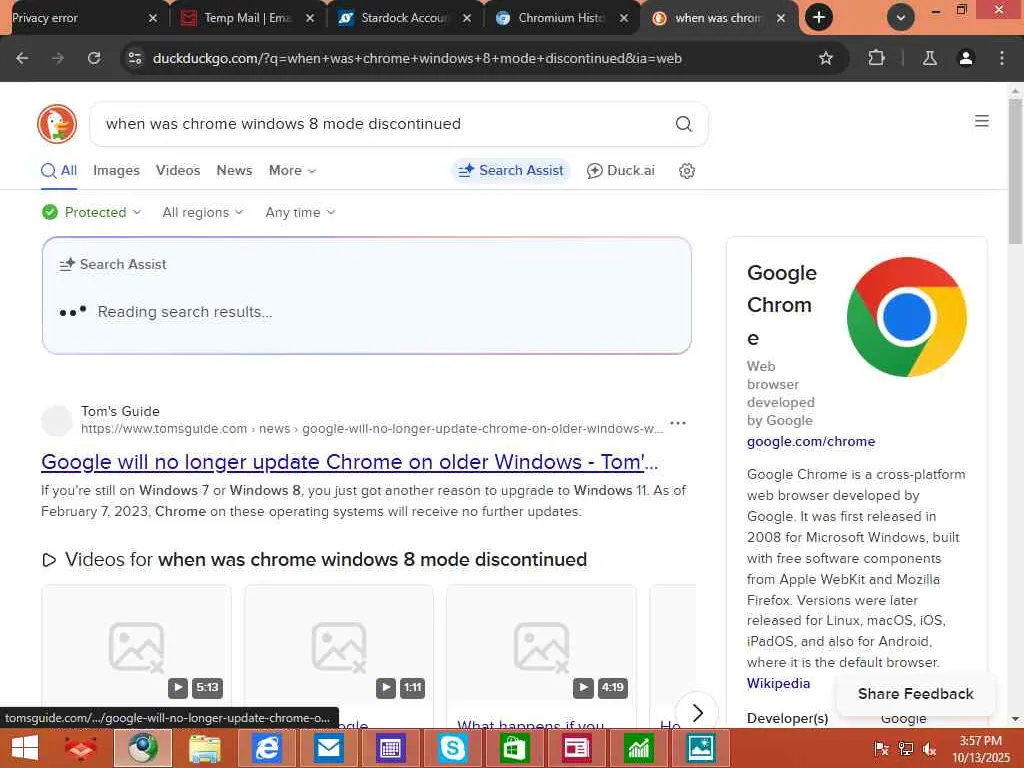Open Chrome Labs flask icon
Viewport: 1024px width, 768px height.
929,58
